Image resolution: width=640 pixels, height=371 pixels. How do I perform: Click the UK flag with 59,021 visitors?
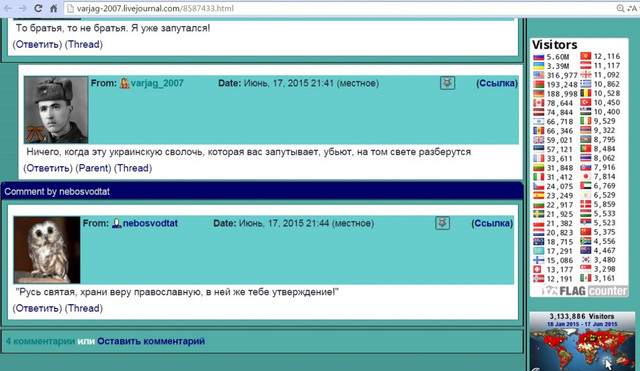pos(539,140)
